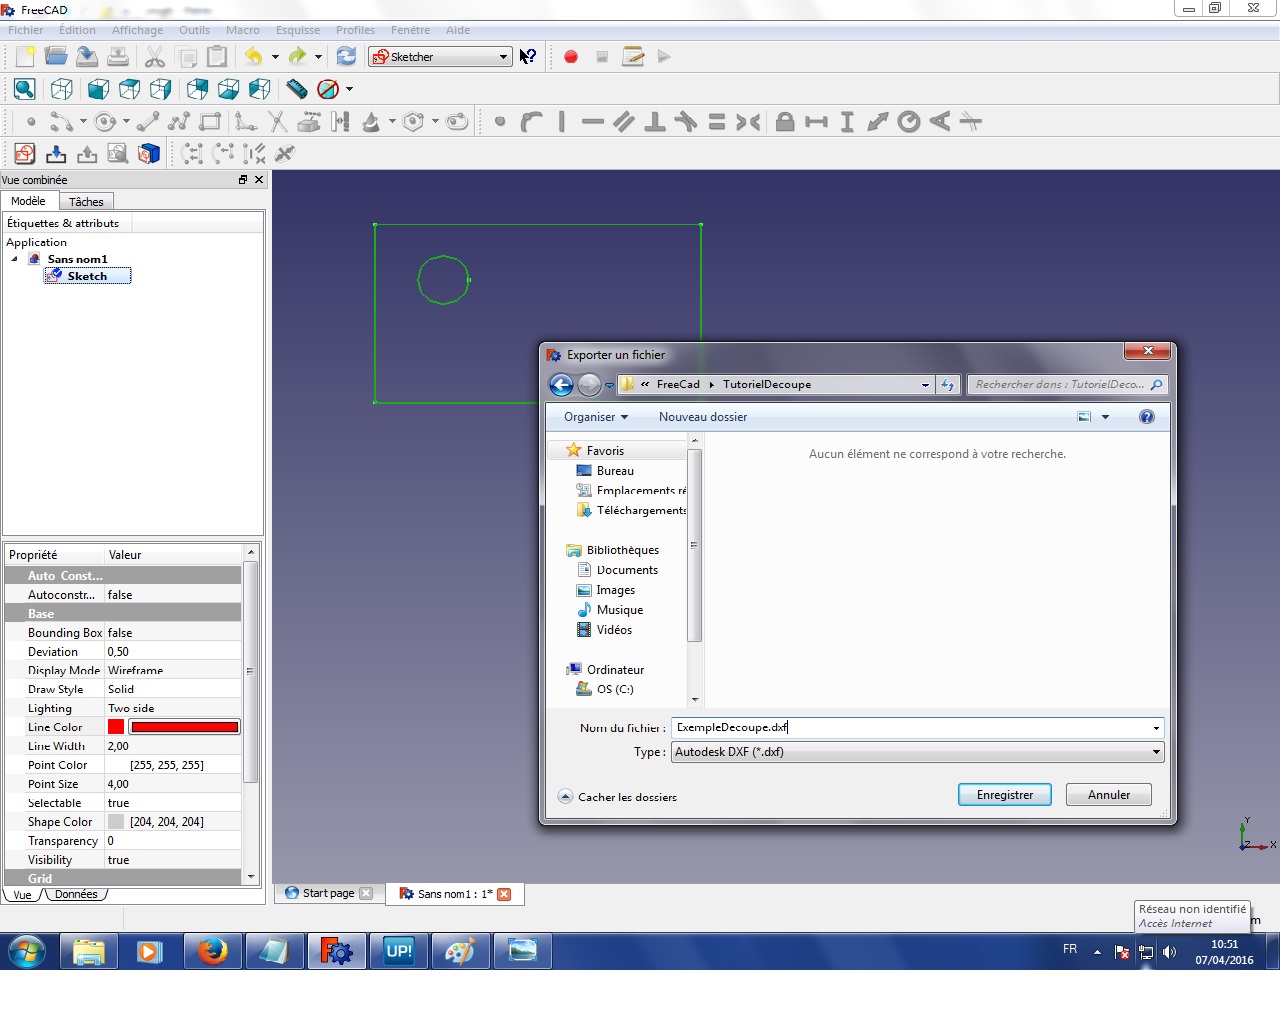Expand the Organiser dropdown menu
Viewport: 1280px width, 1024px height.
[596, 417]
